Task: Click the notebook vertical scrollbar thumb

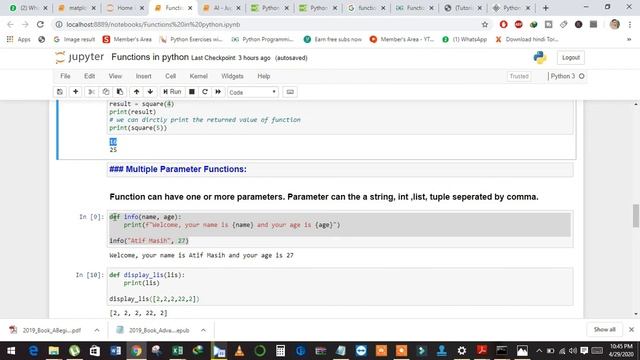Action: [636, 216]
